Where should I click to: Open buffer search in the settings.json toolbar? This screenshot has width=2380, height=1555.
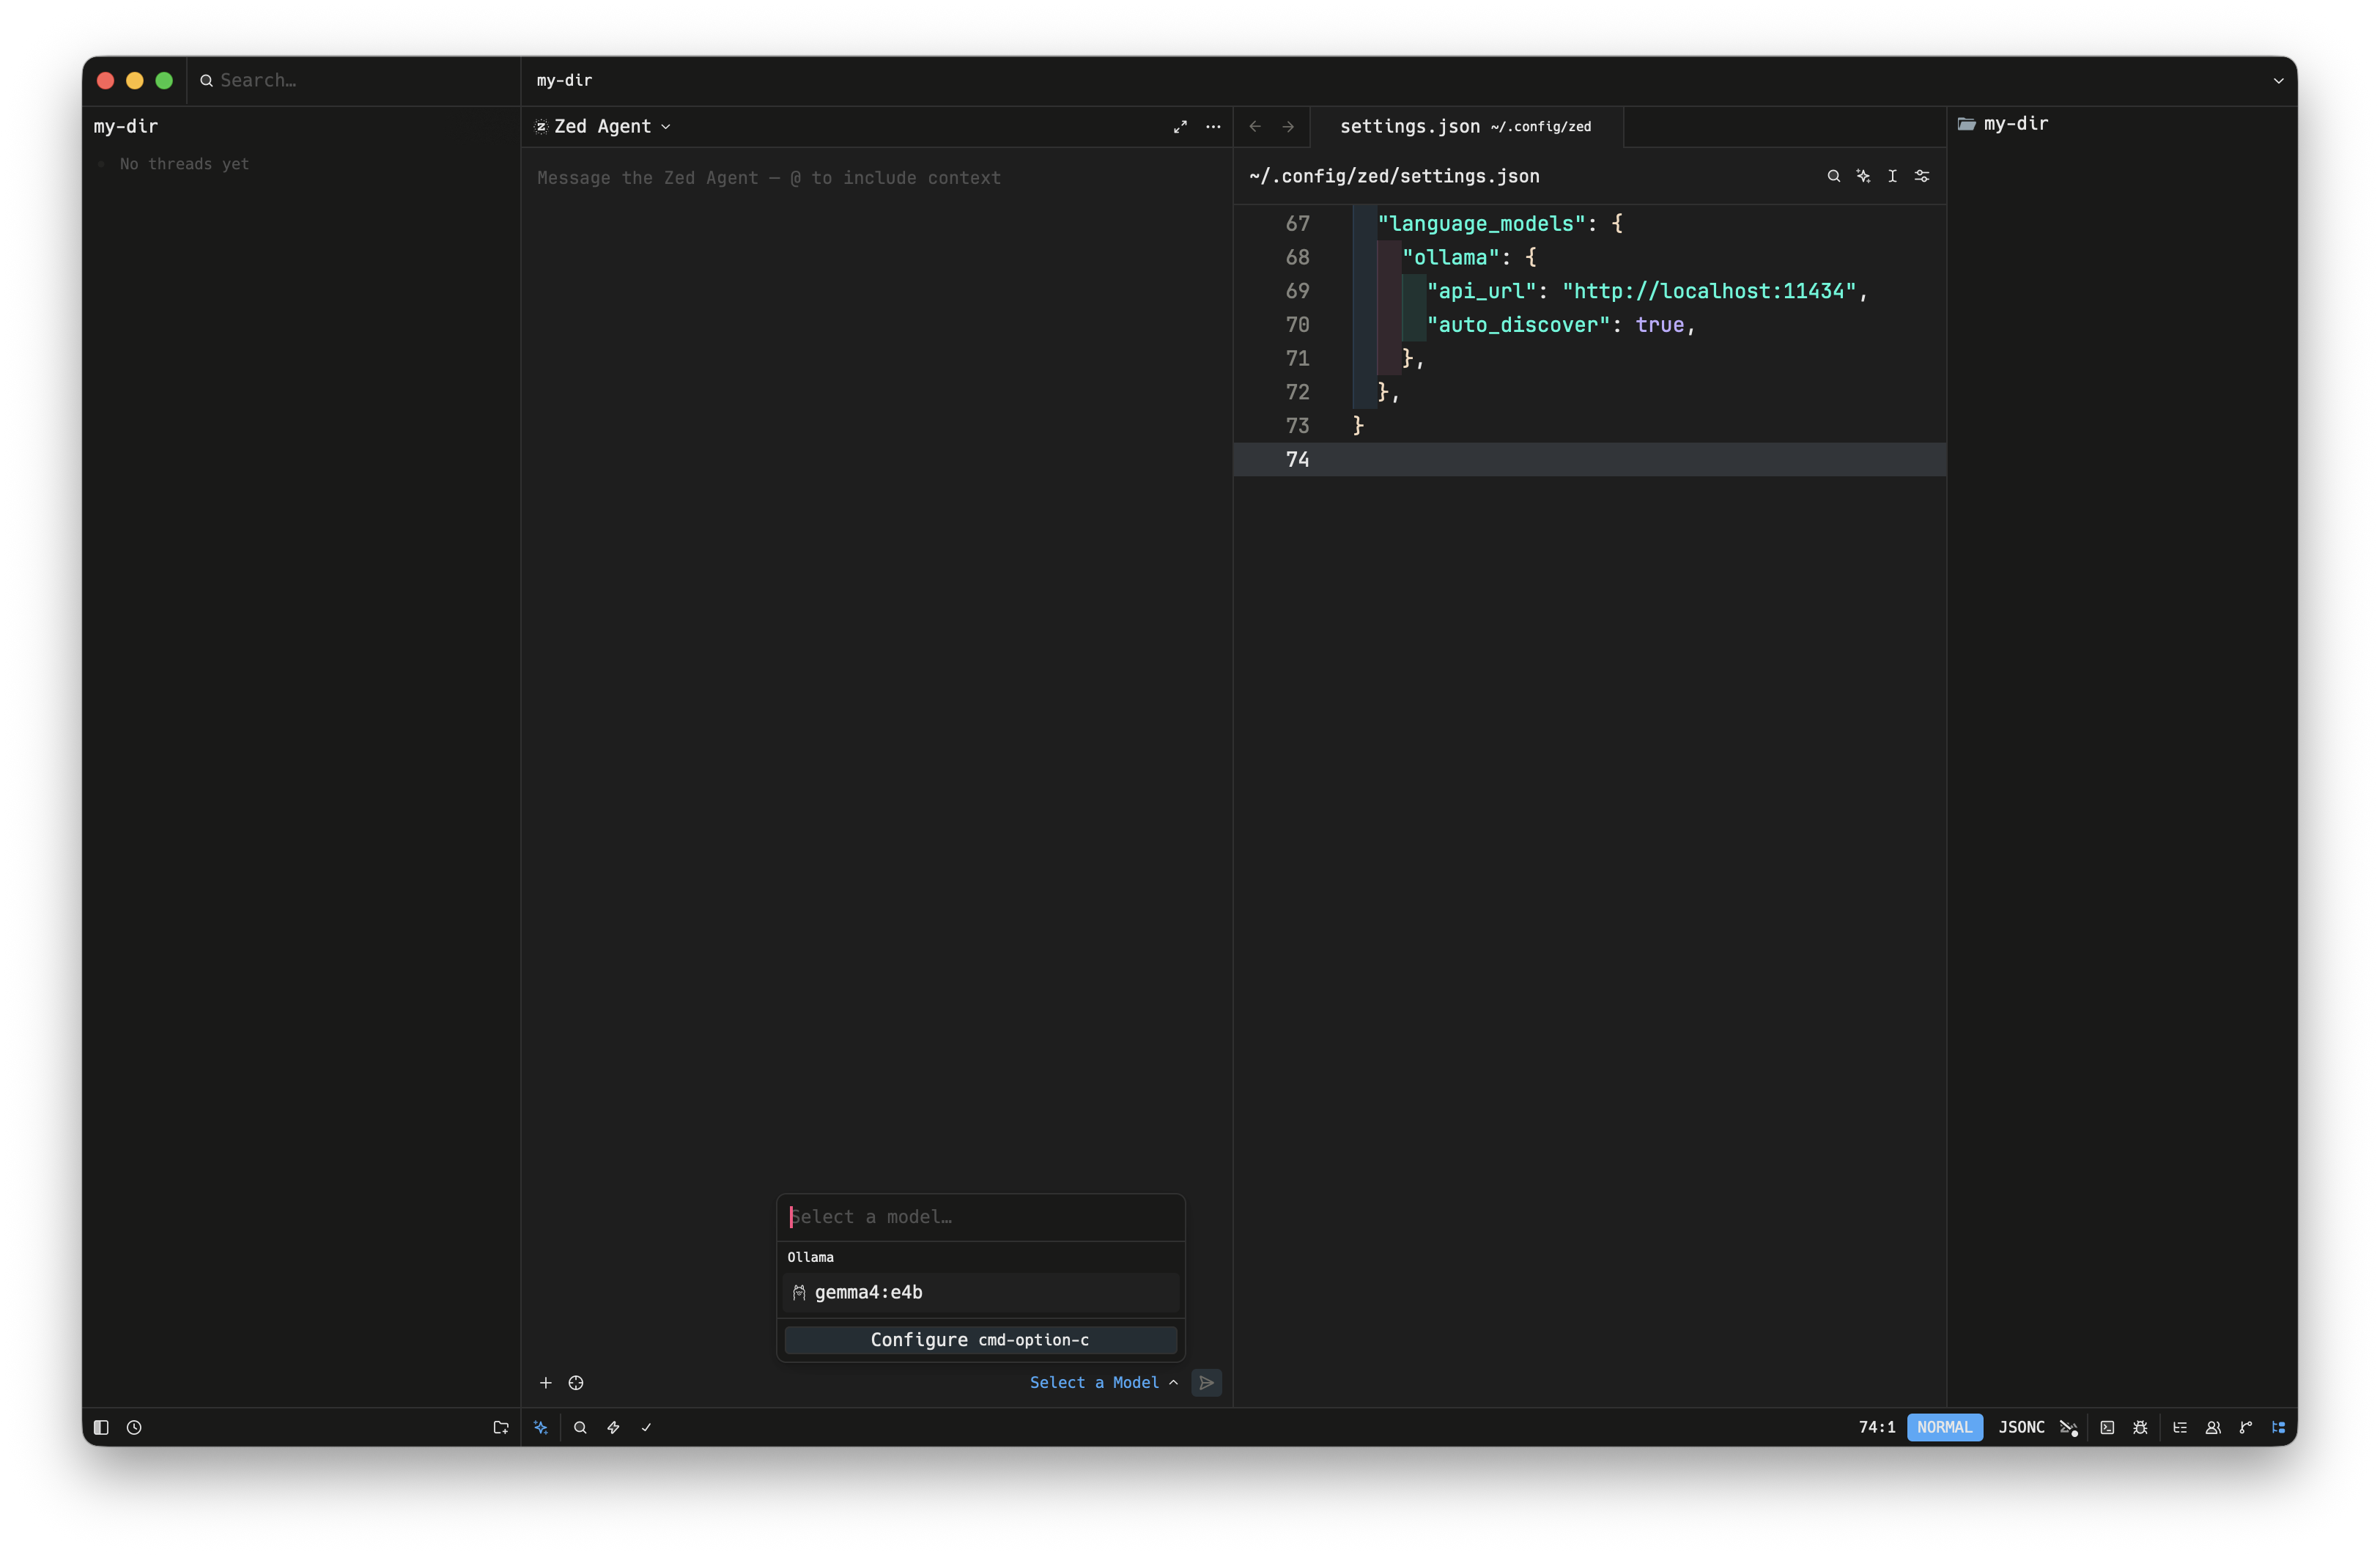tap(1833, 176)
